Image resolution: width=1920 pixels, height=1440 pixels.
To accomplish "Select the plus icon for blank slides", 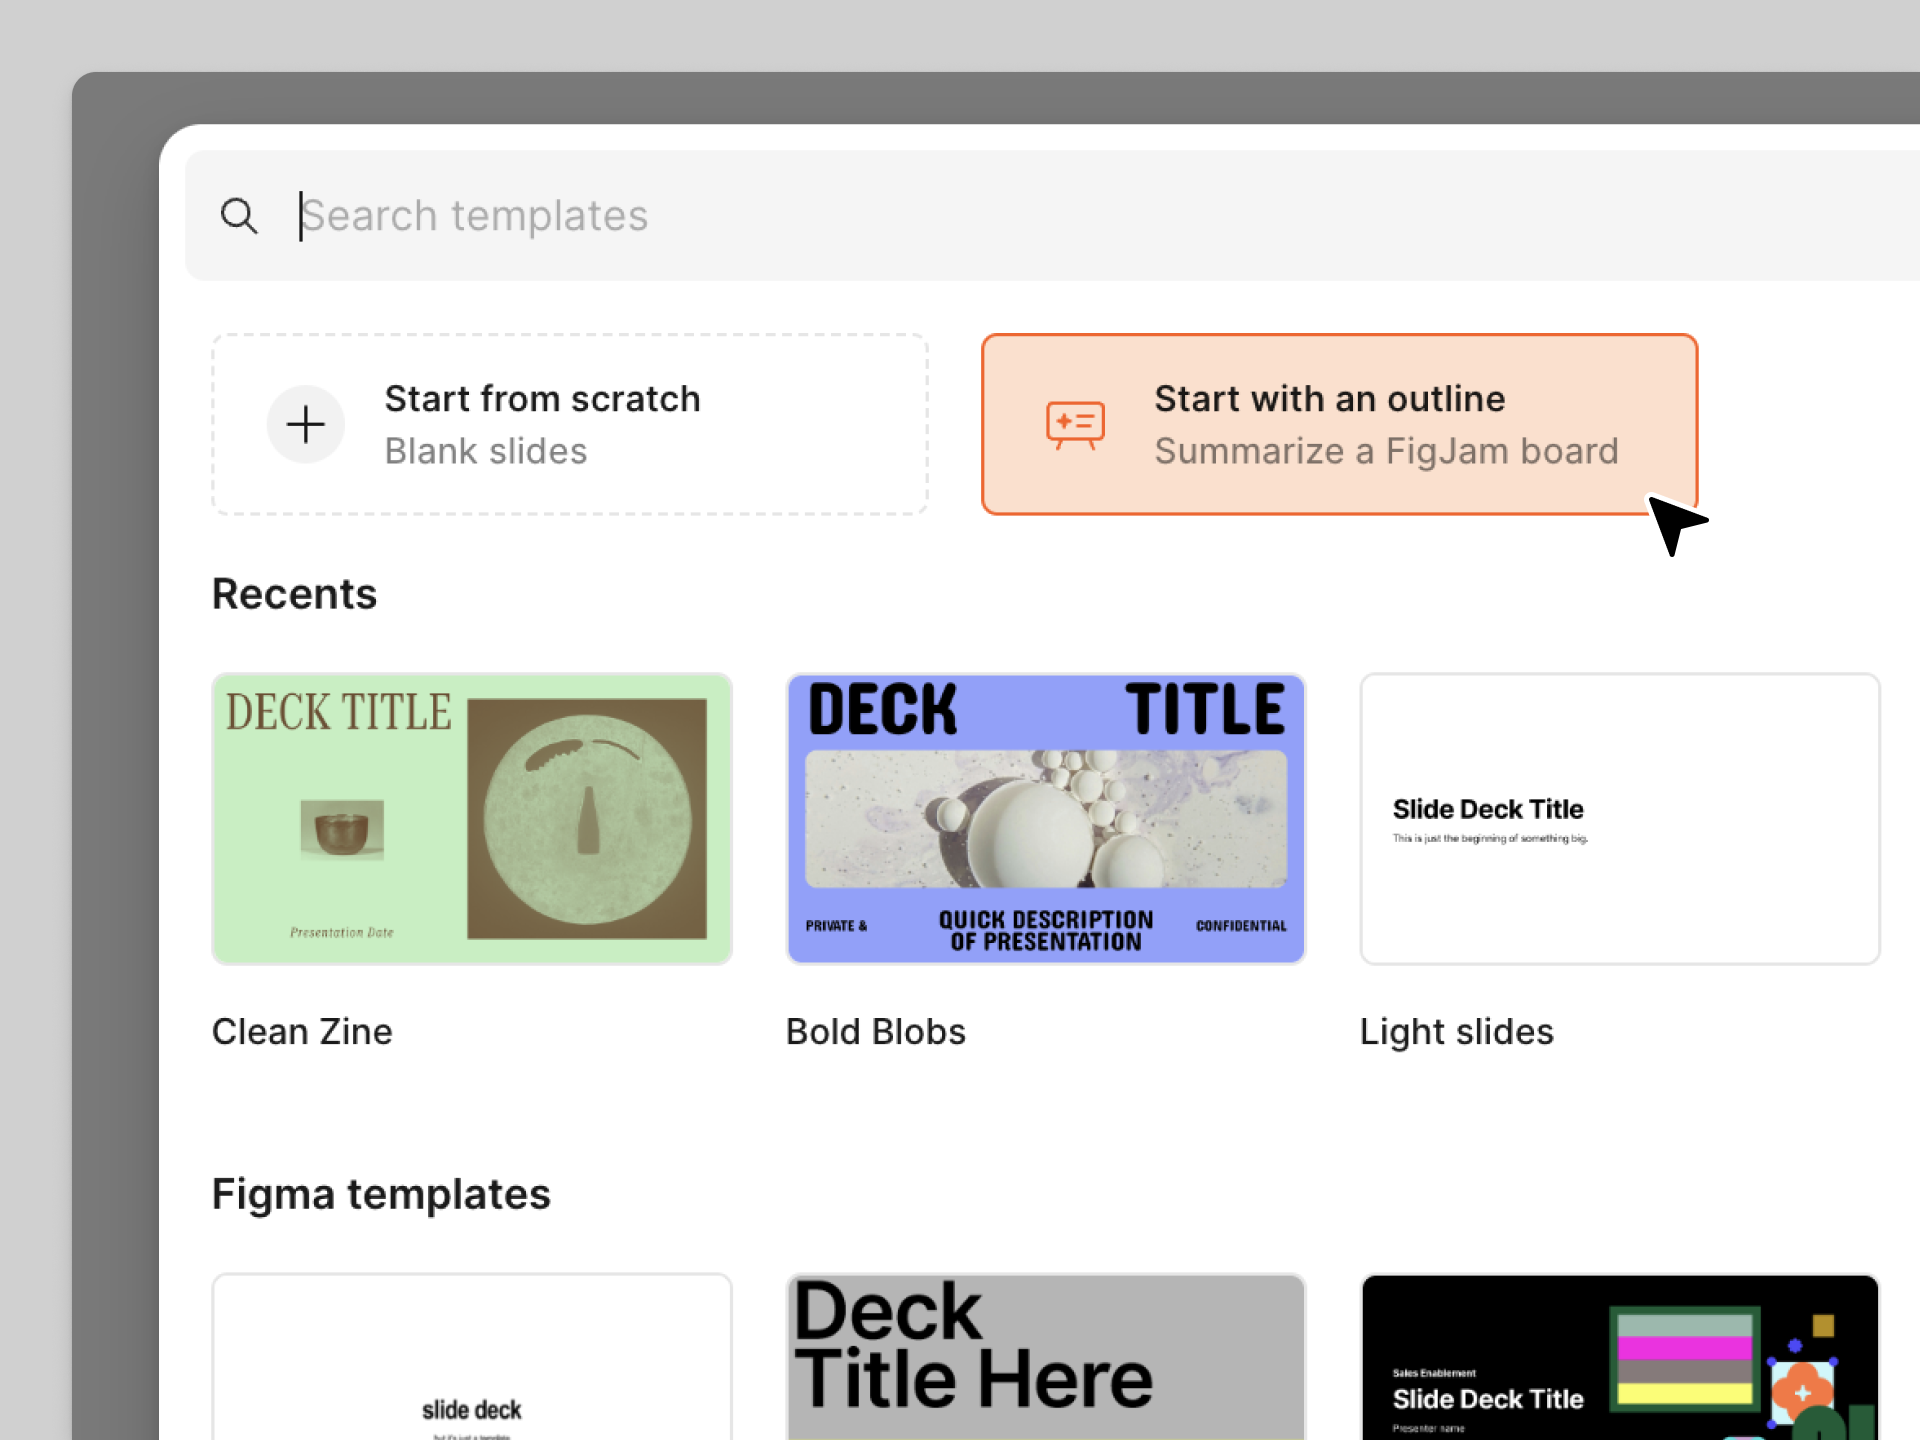I will coord(305,424).
